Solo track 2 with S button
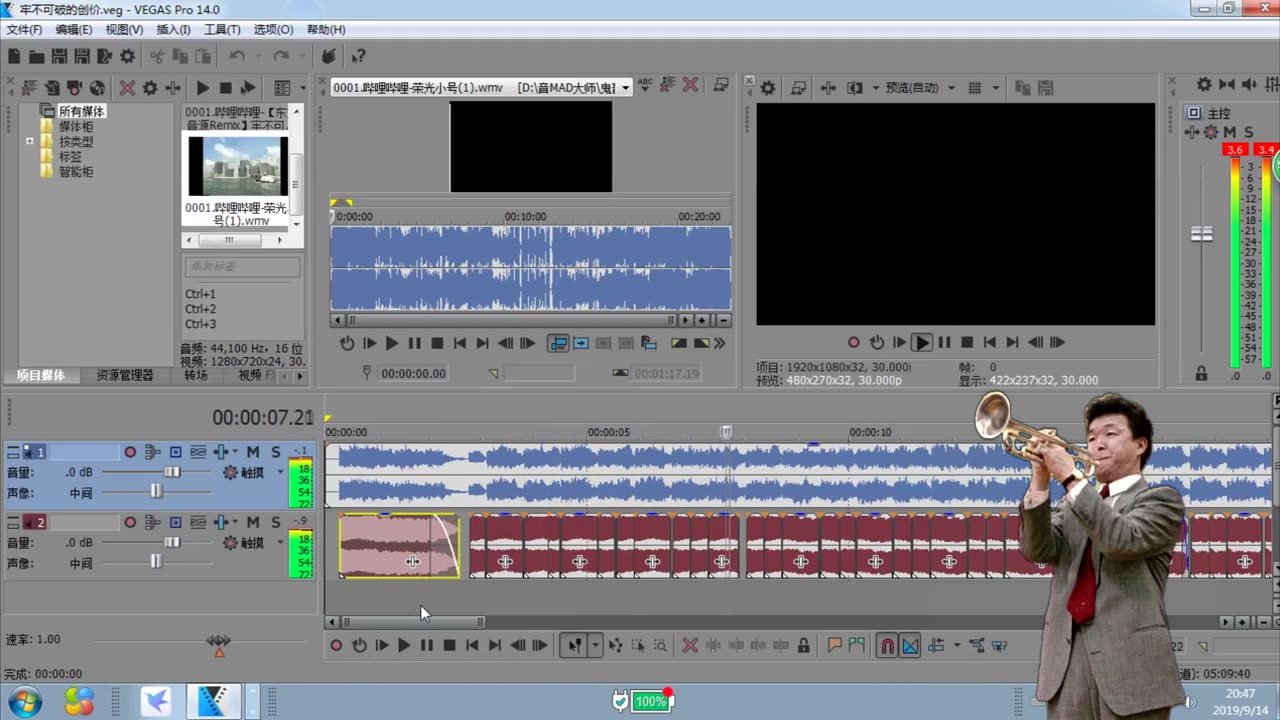 pyautogui.click(x=276, y=522)
